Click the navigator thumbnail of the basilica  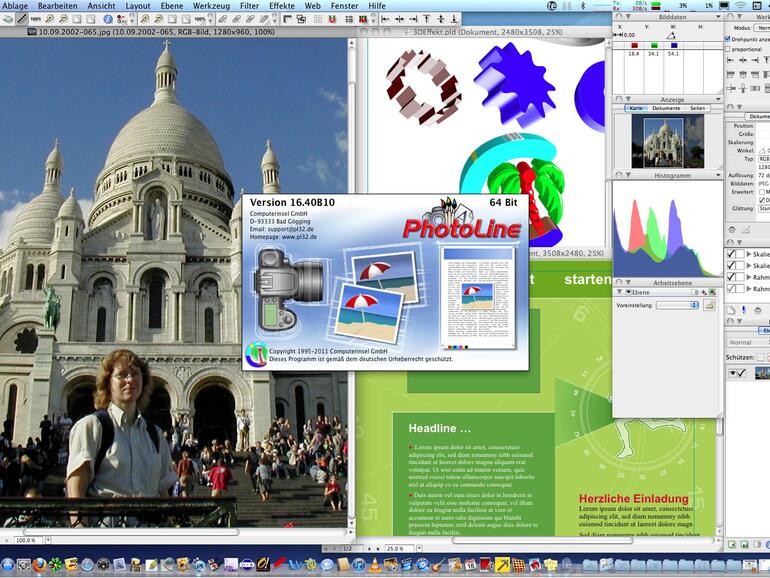(667, 141)
